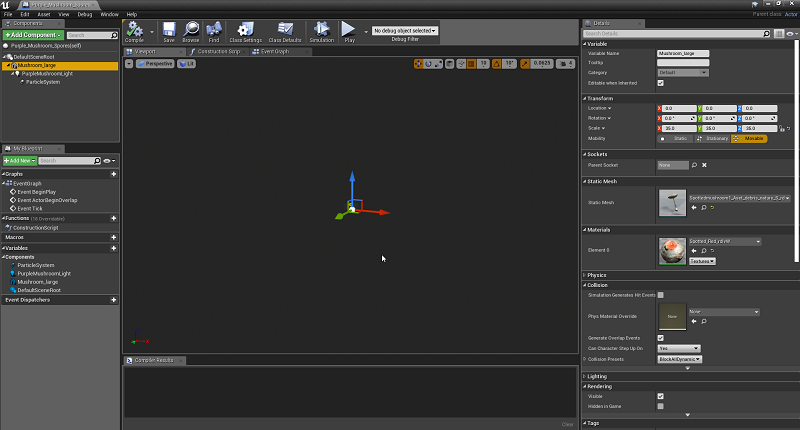Toggle scale gizmo mode in viewport

438,64
